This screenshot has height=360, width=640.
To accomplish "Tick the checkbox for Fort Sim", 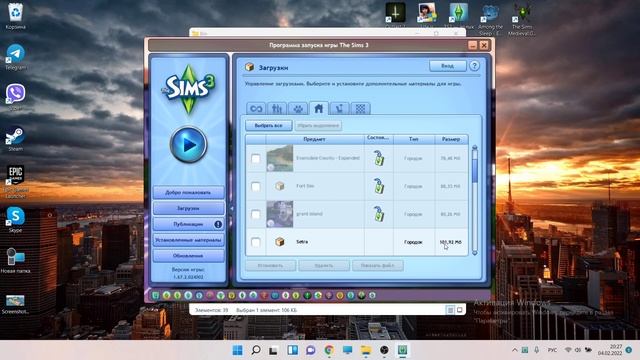I will (x=256, y=187).
